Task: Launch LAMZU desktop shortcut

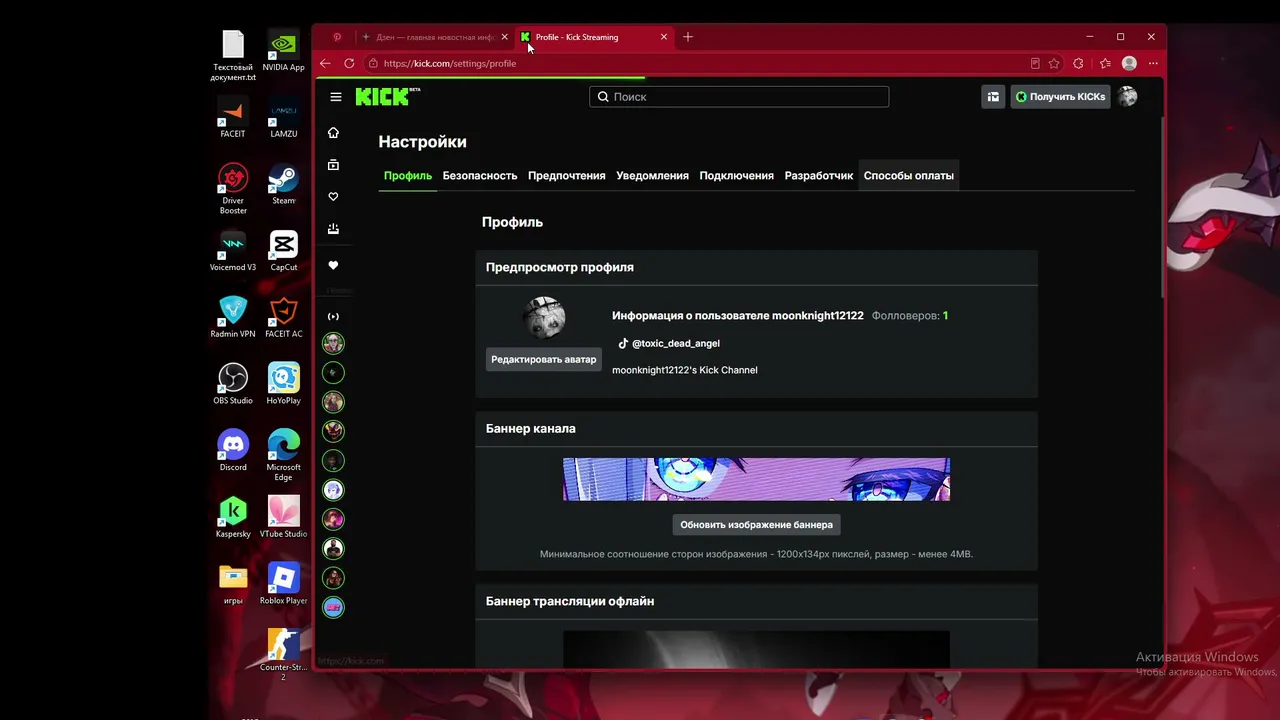Action: [x=284, y=117]
